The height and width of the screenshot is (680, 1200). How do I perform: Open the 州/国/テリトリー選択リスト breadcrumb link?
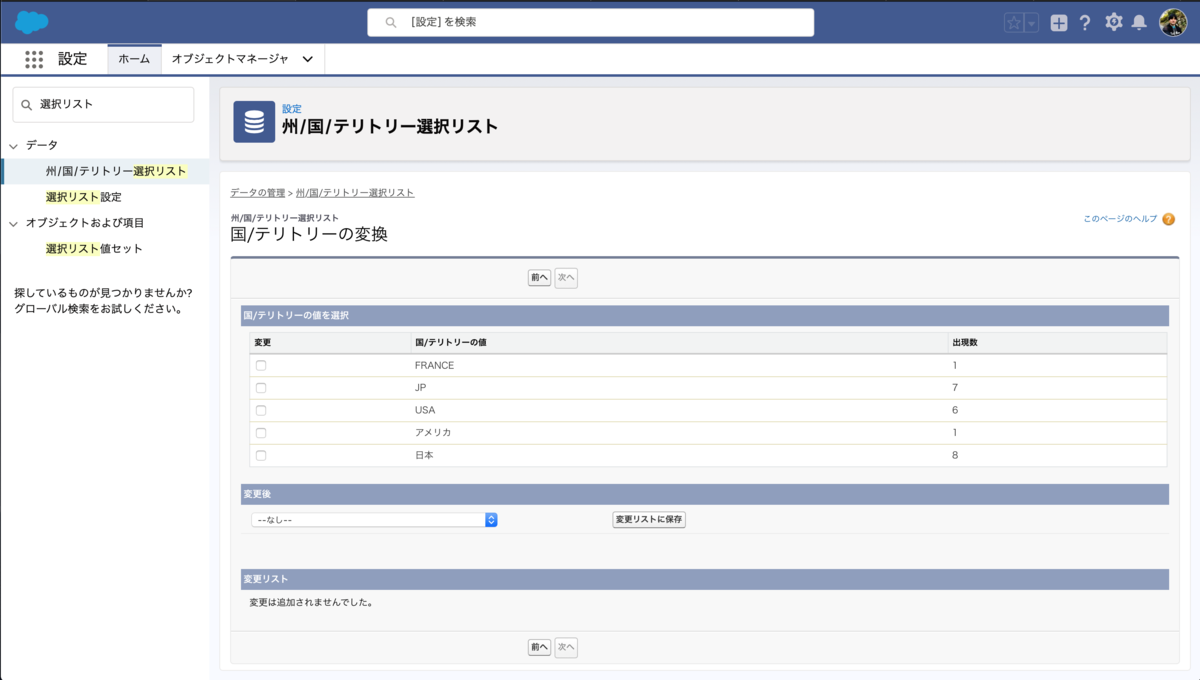355,192
